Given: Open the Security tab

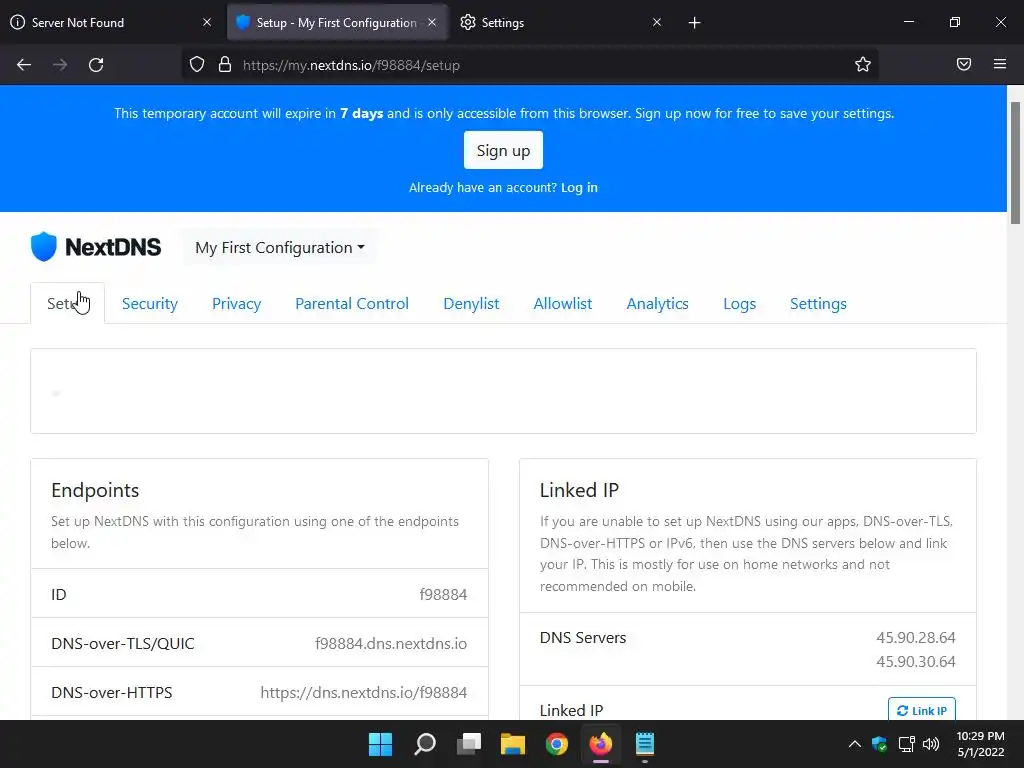Looking at the screenshot, I should (150, 304).
